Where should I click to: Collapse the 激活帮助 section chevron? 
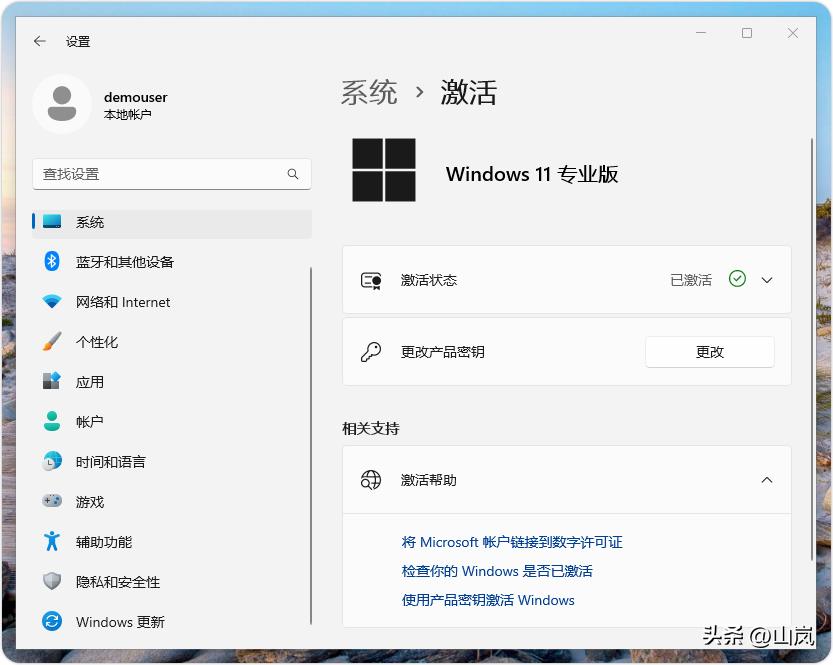pyautogui.click(x=767, y=480)
